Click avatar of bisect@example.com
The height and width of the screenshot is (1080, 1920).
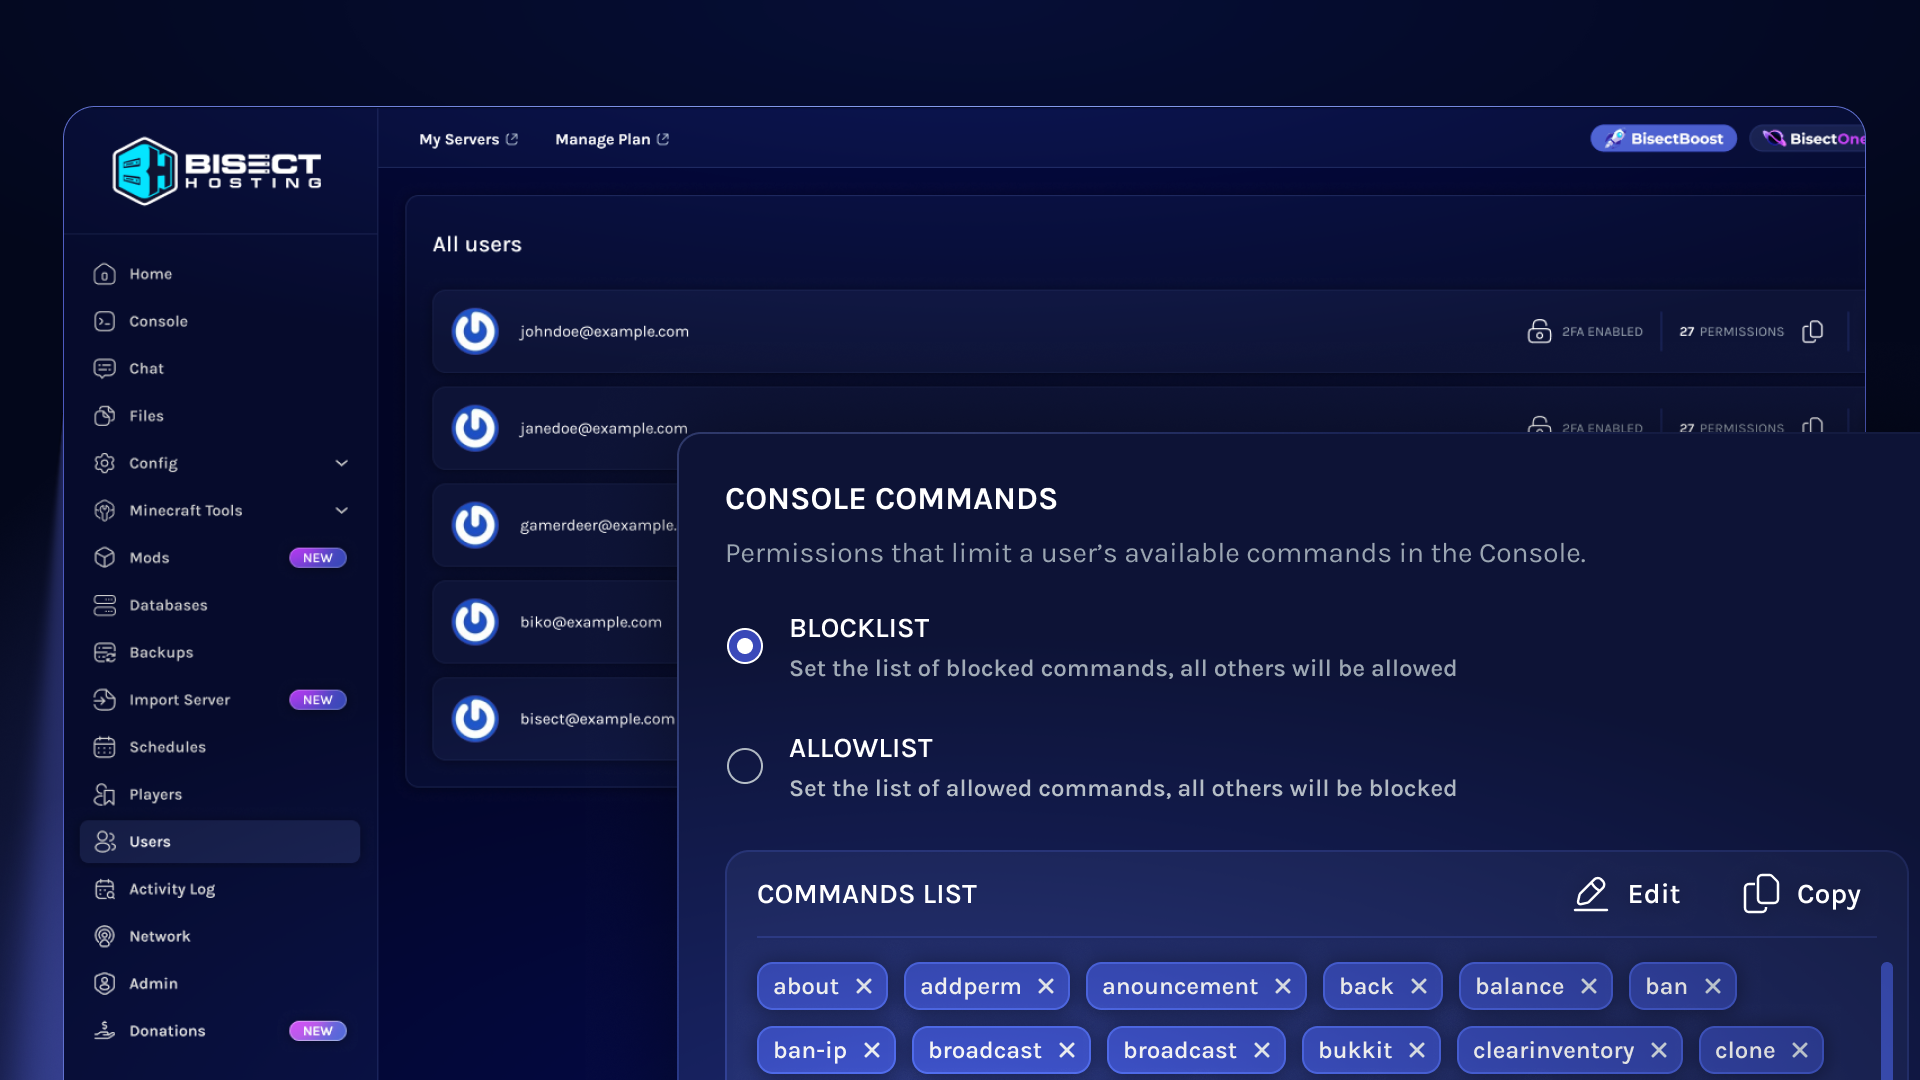tap(475, 719)
